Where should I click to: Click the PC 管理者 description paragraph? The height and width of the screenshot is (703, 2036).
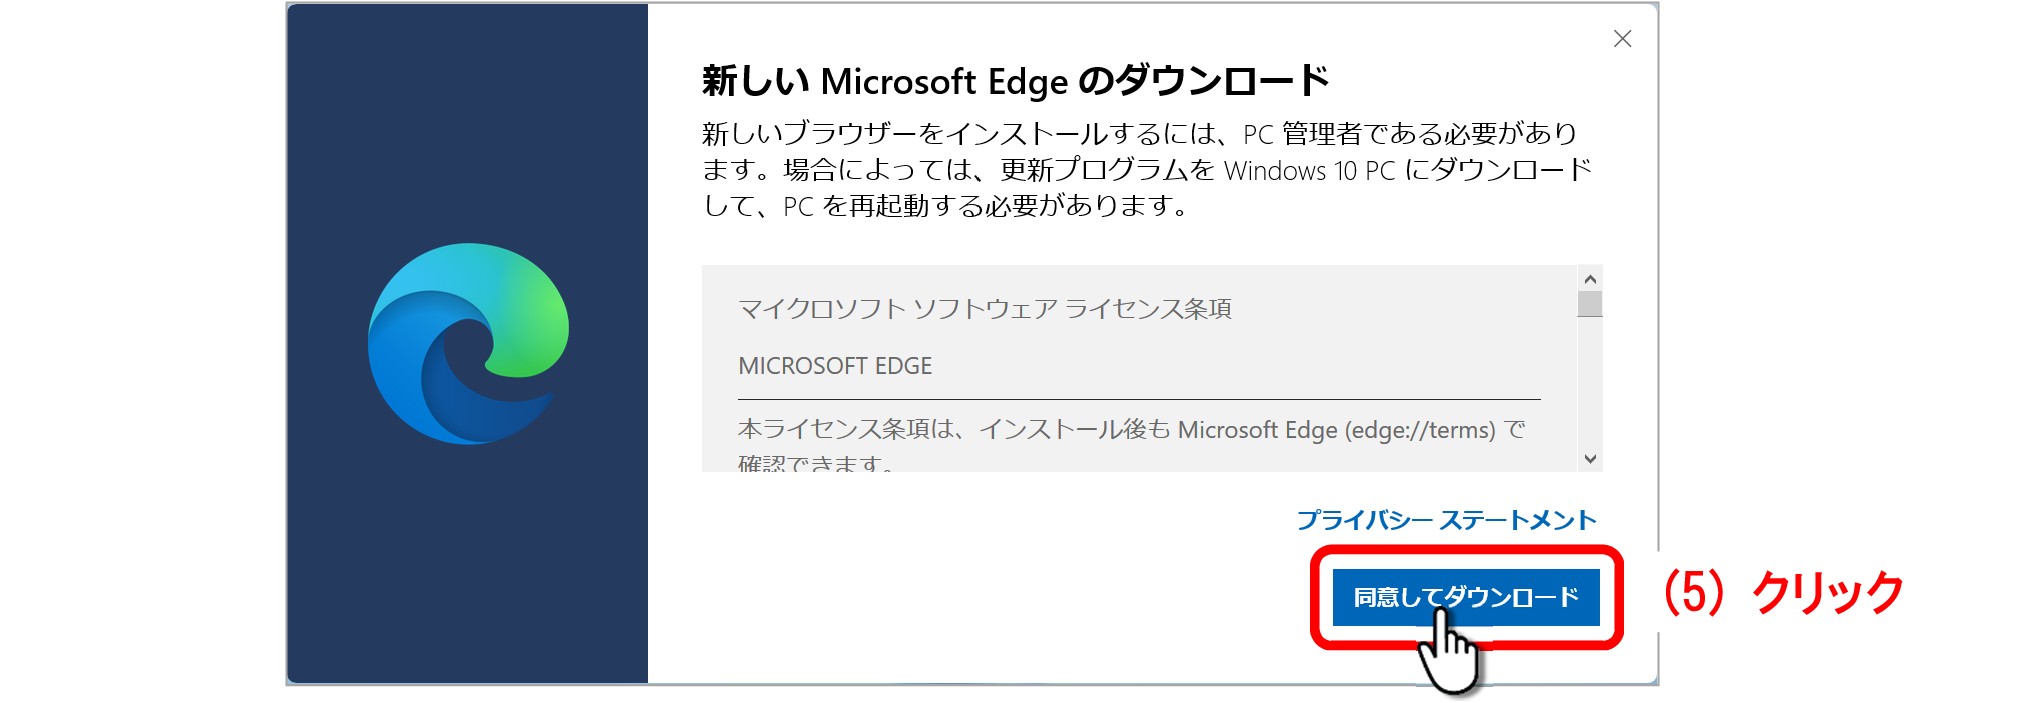point(1147,169)
